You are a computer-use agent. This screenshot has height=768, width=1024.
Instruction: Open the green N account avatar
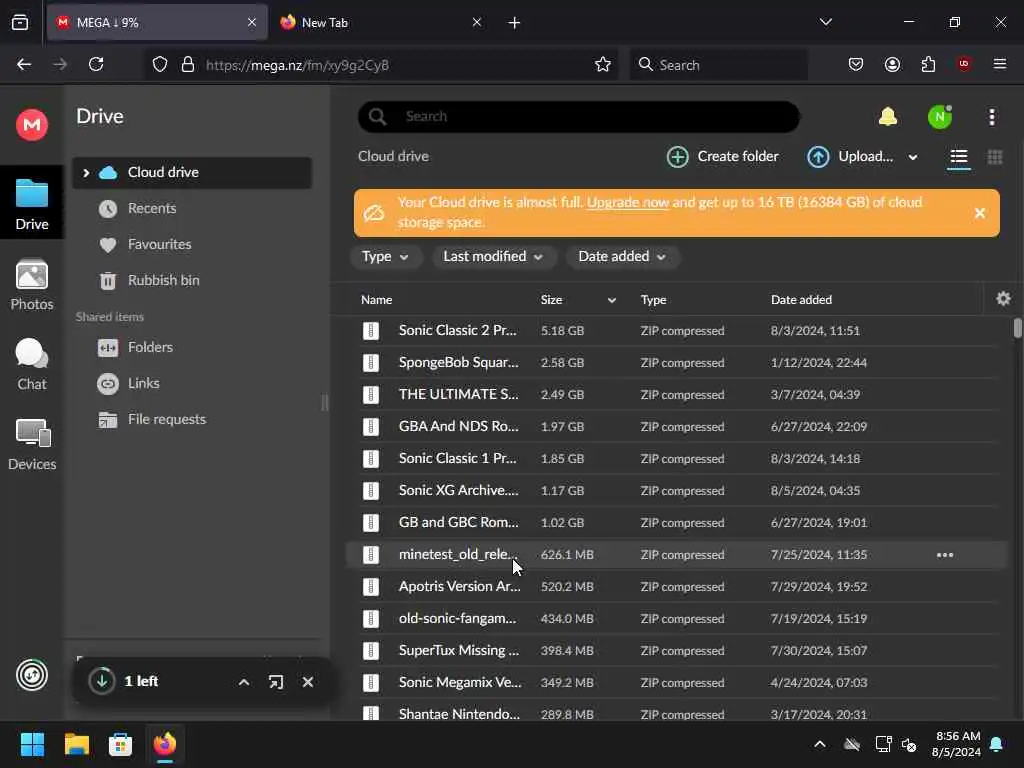coord(939,117)
